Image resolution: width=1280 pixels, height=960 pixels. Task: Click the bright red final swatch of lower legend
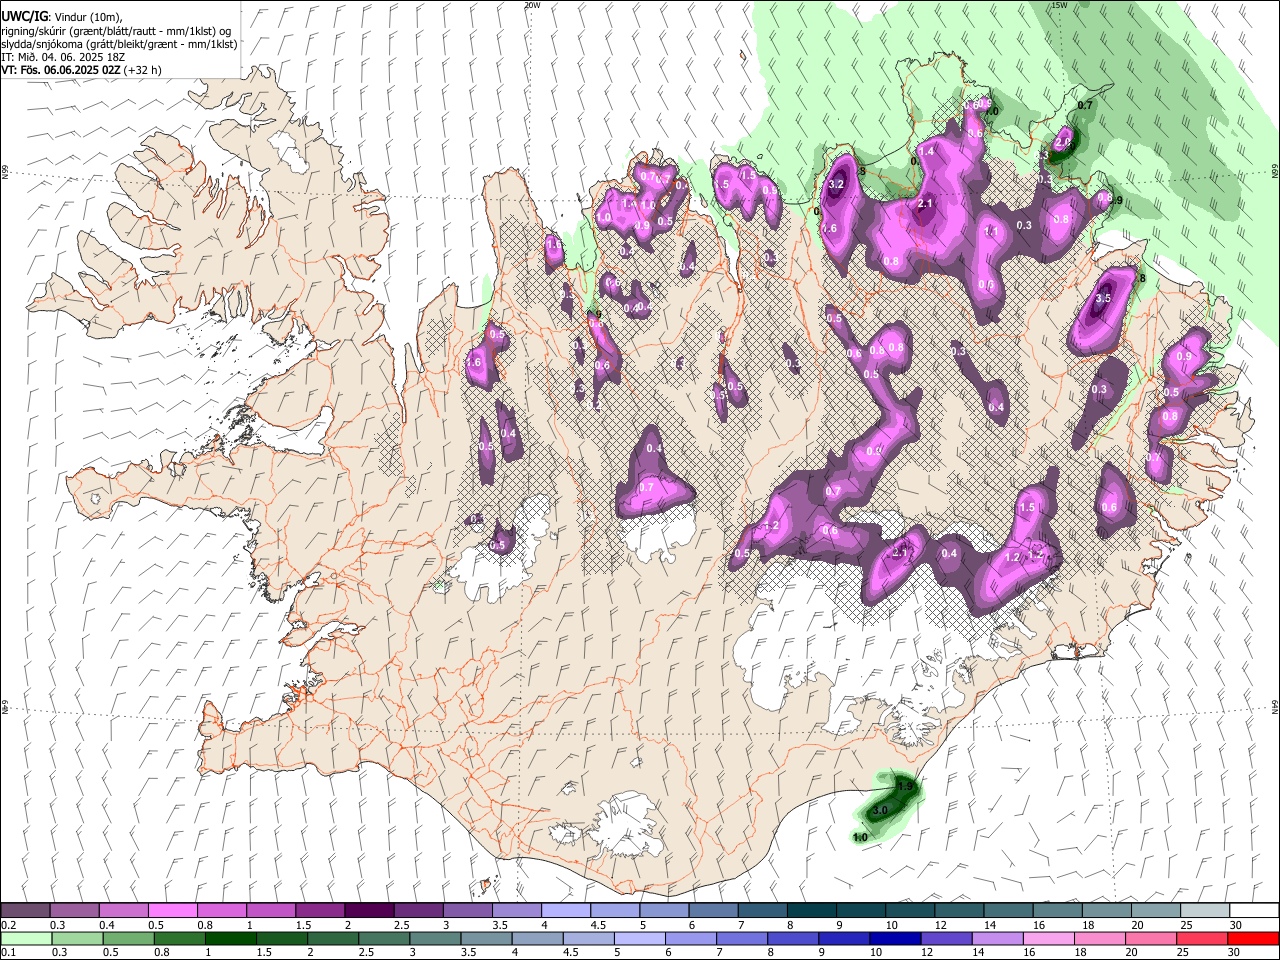tap(1254, 939)
